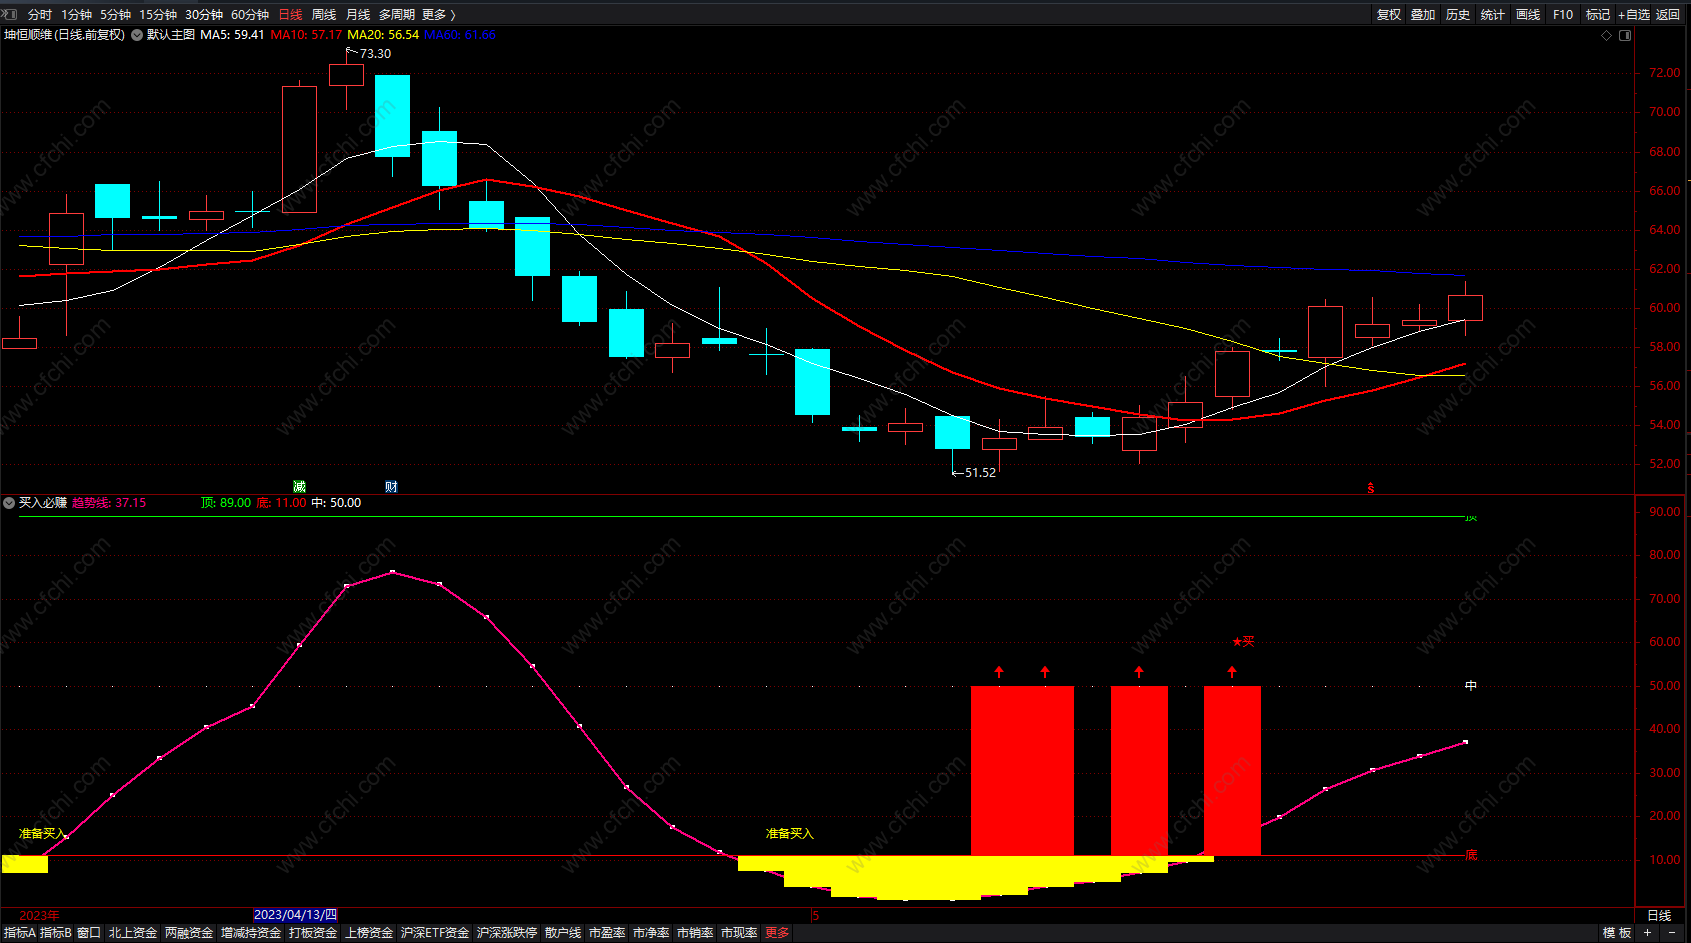Click the 模板 template button

(x=1617, y=933)
